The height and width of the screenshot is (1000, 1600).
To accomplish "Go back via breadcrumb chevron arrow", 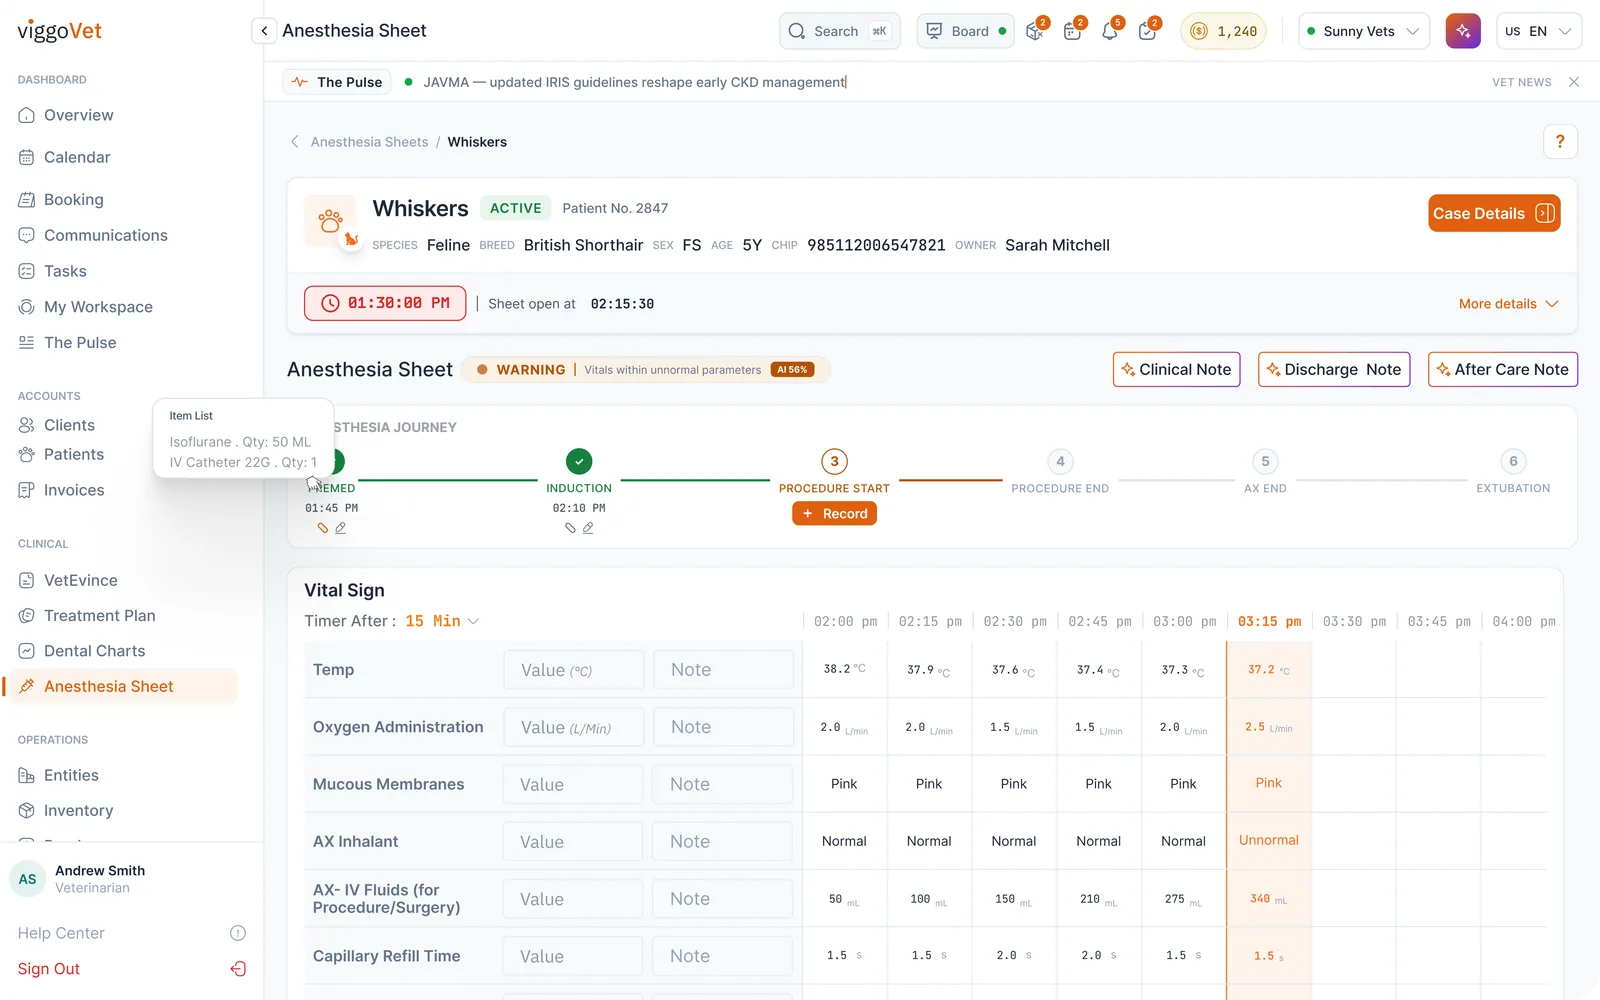I will 295,142.
